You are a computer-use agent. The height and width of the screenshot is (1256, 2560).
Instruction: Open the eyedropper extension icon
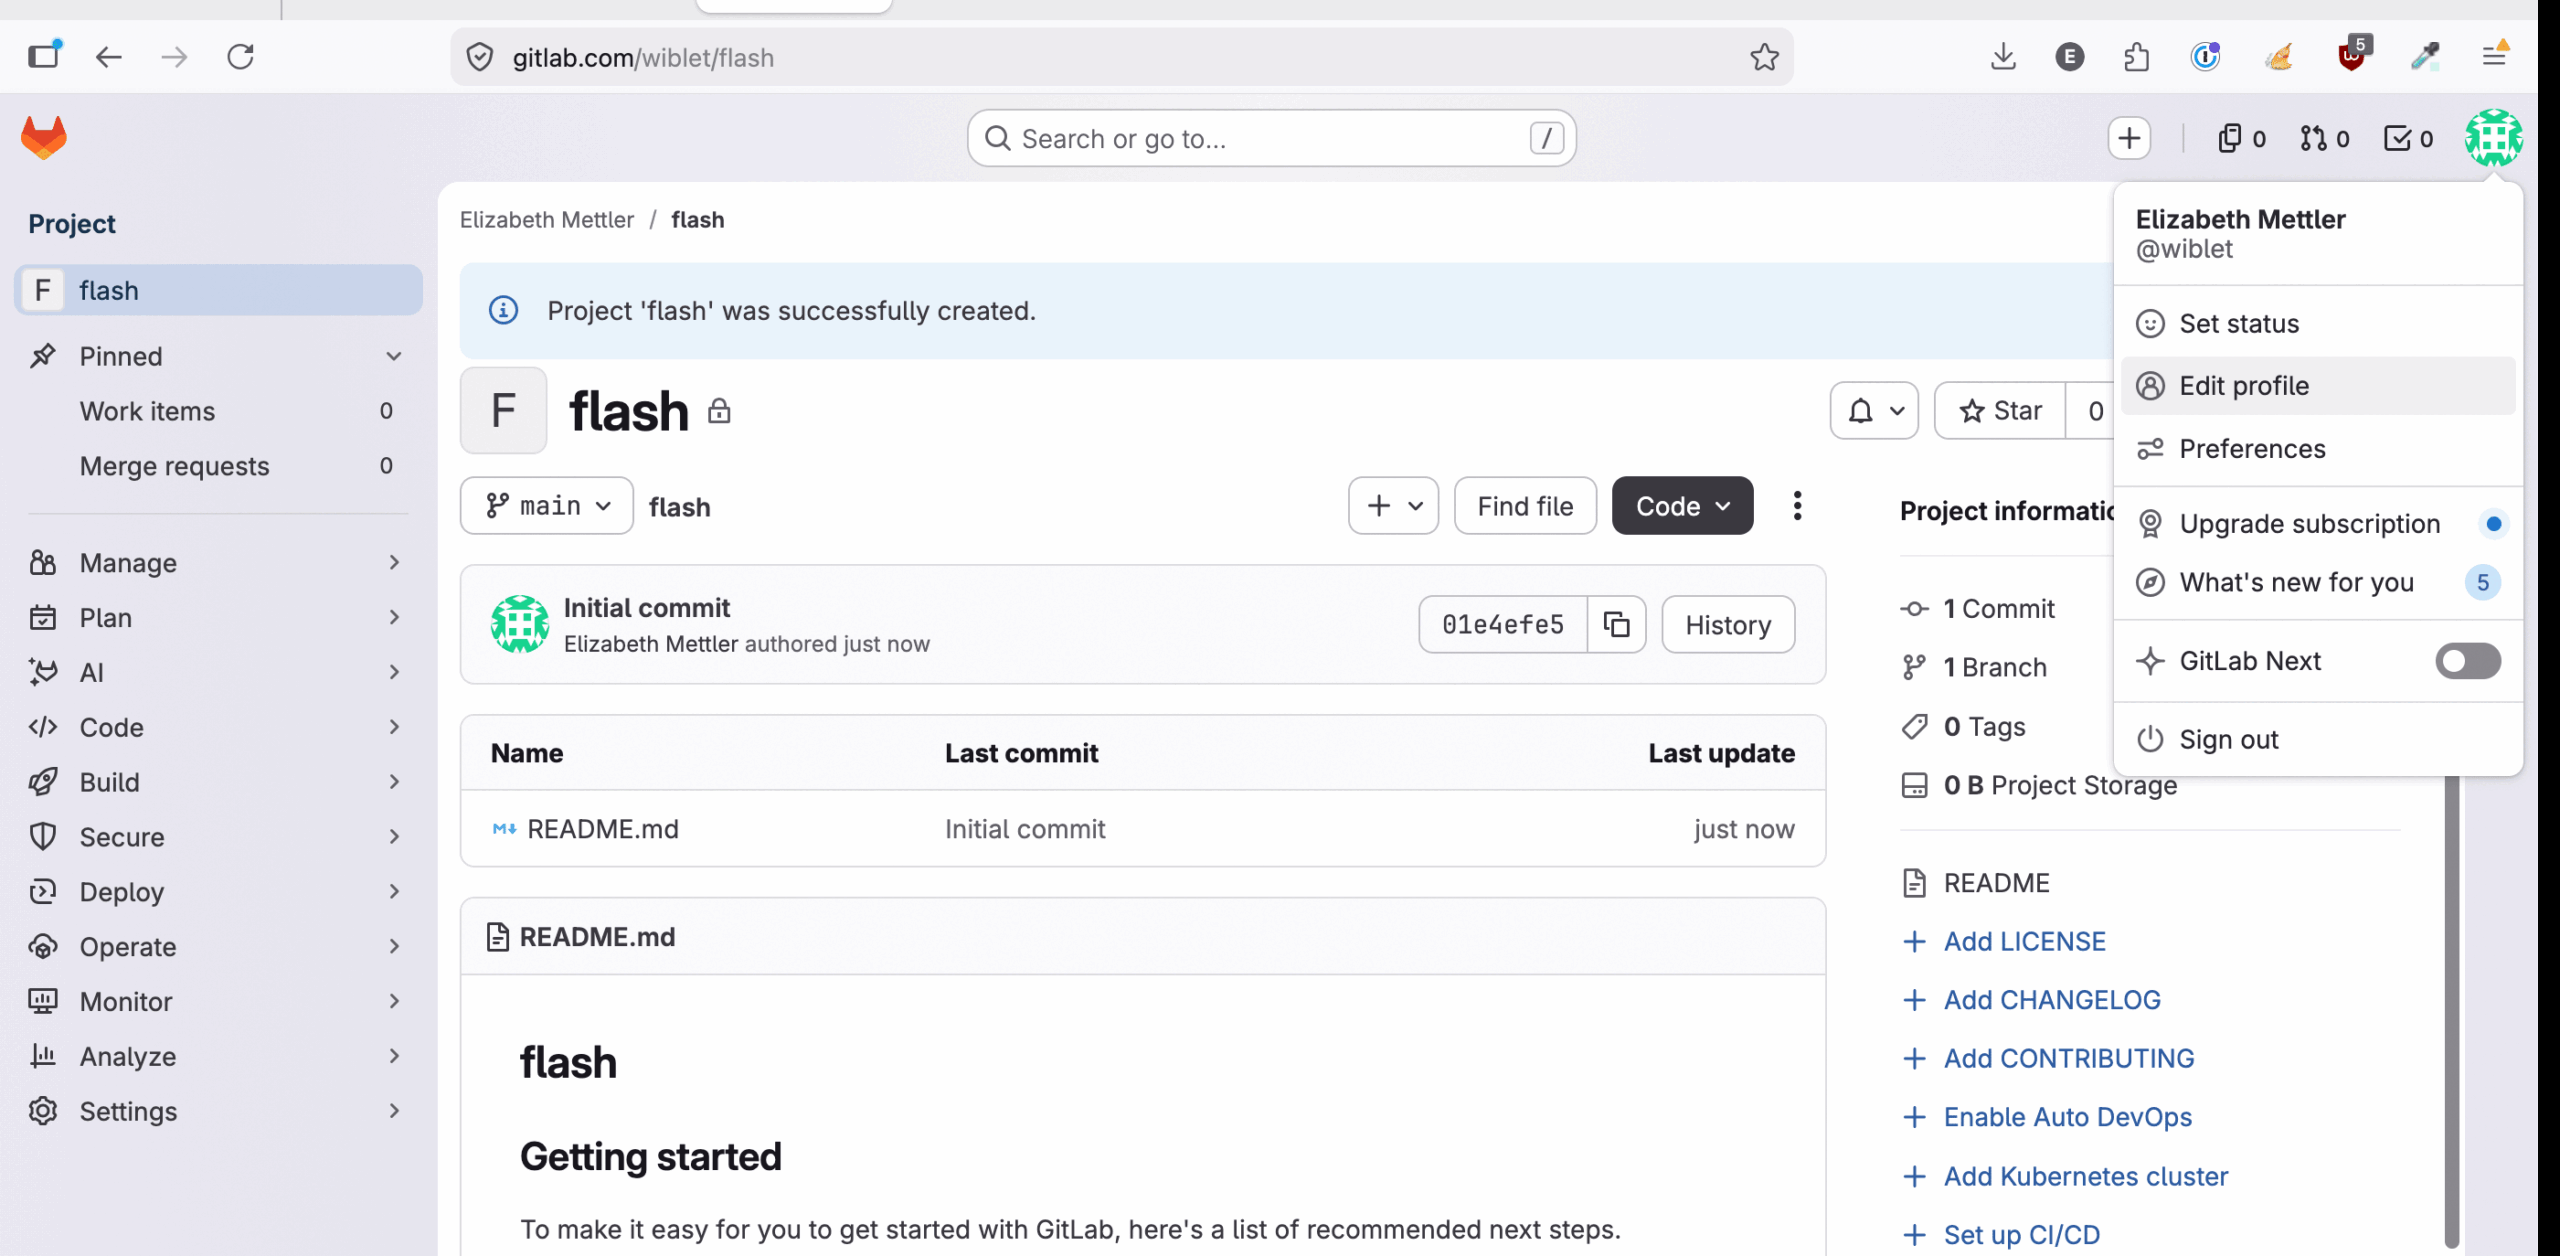pos(2424,57)
